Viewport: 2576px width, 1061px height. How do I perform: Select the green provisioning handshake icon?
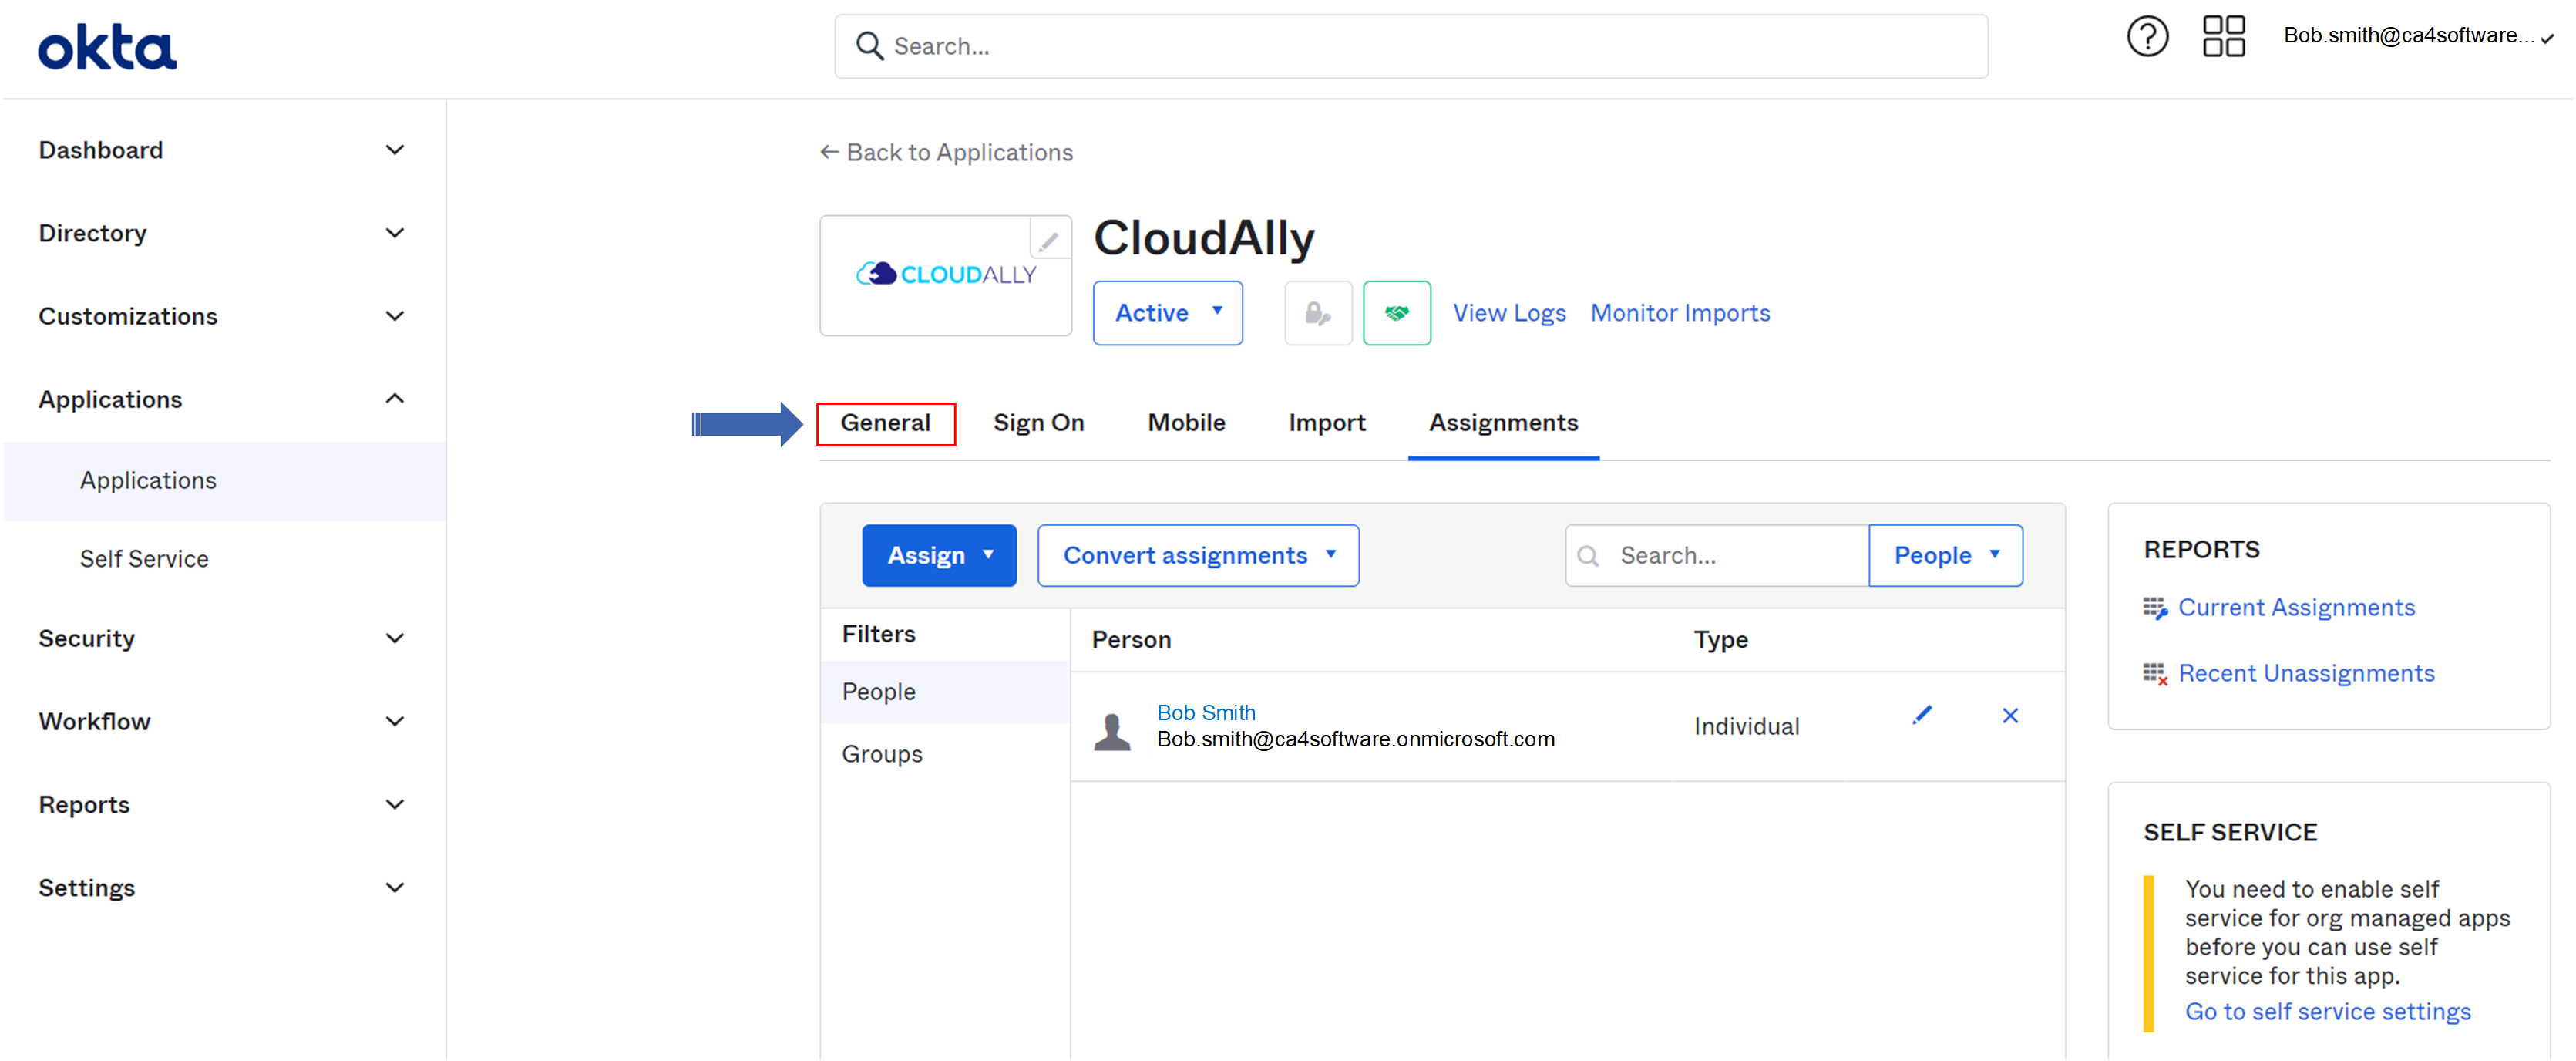(x=1397, y=312)
